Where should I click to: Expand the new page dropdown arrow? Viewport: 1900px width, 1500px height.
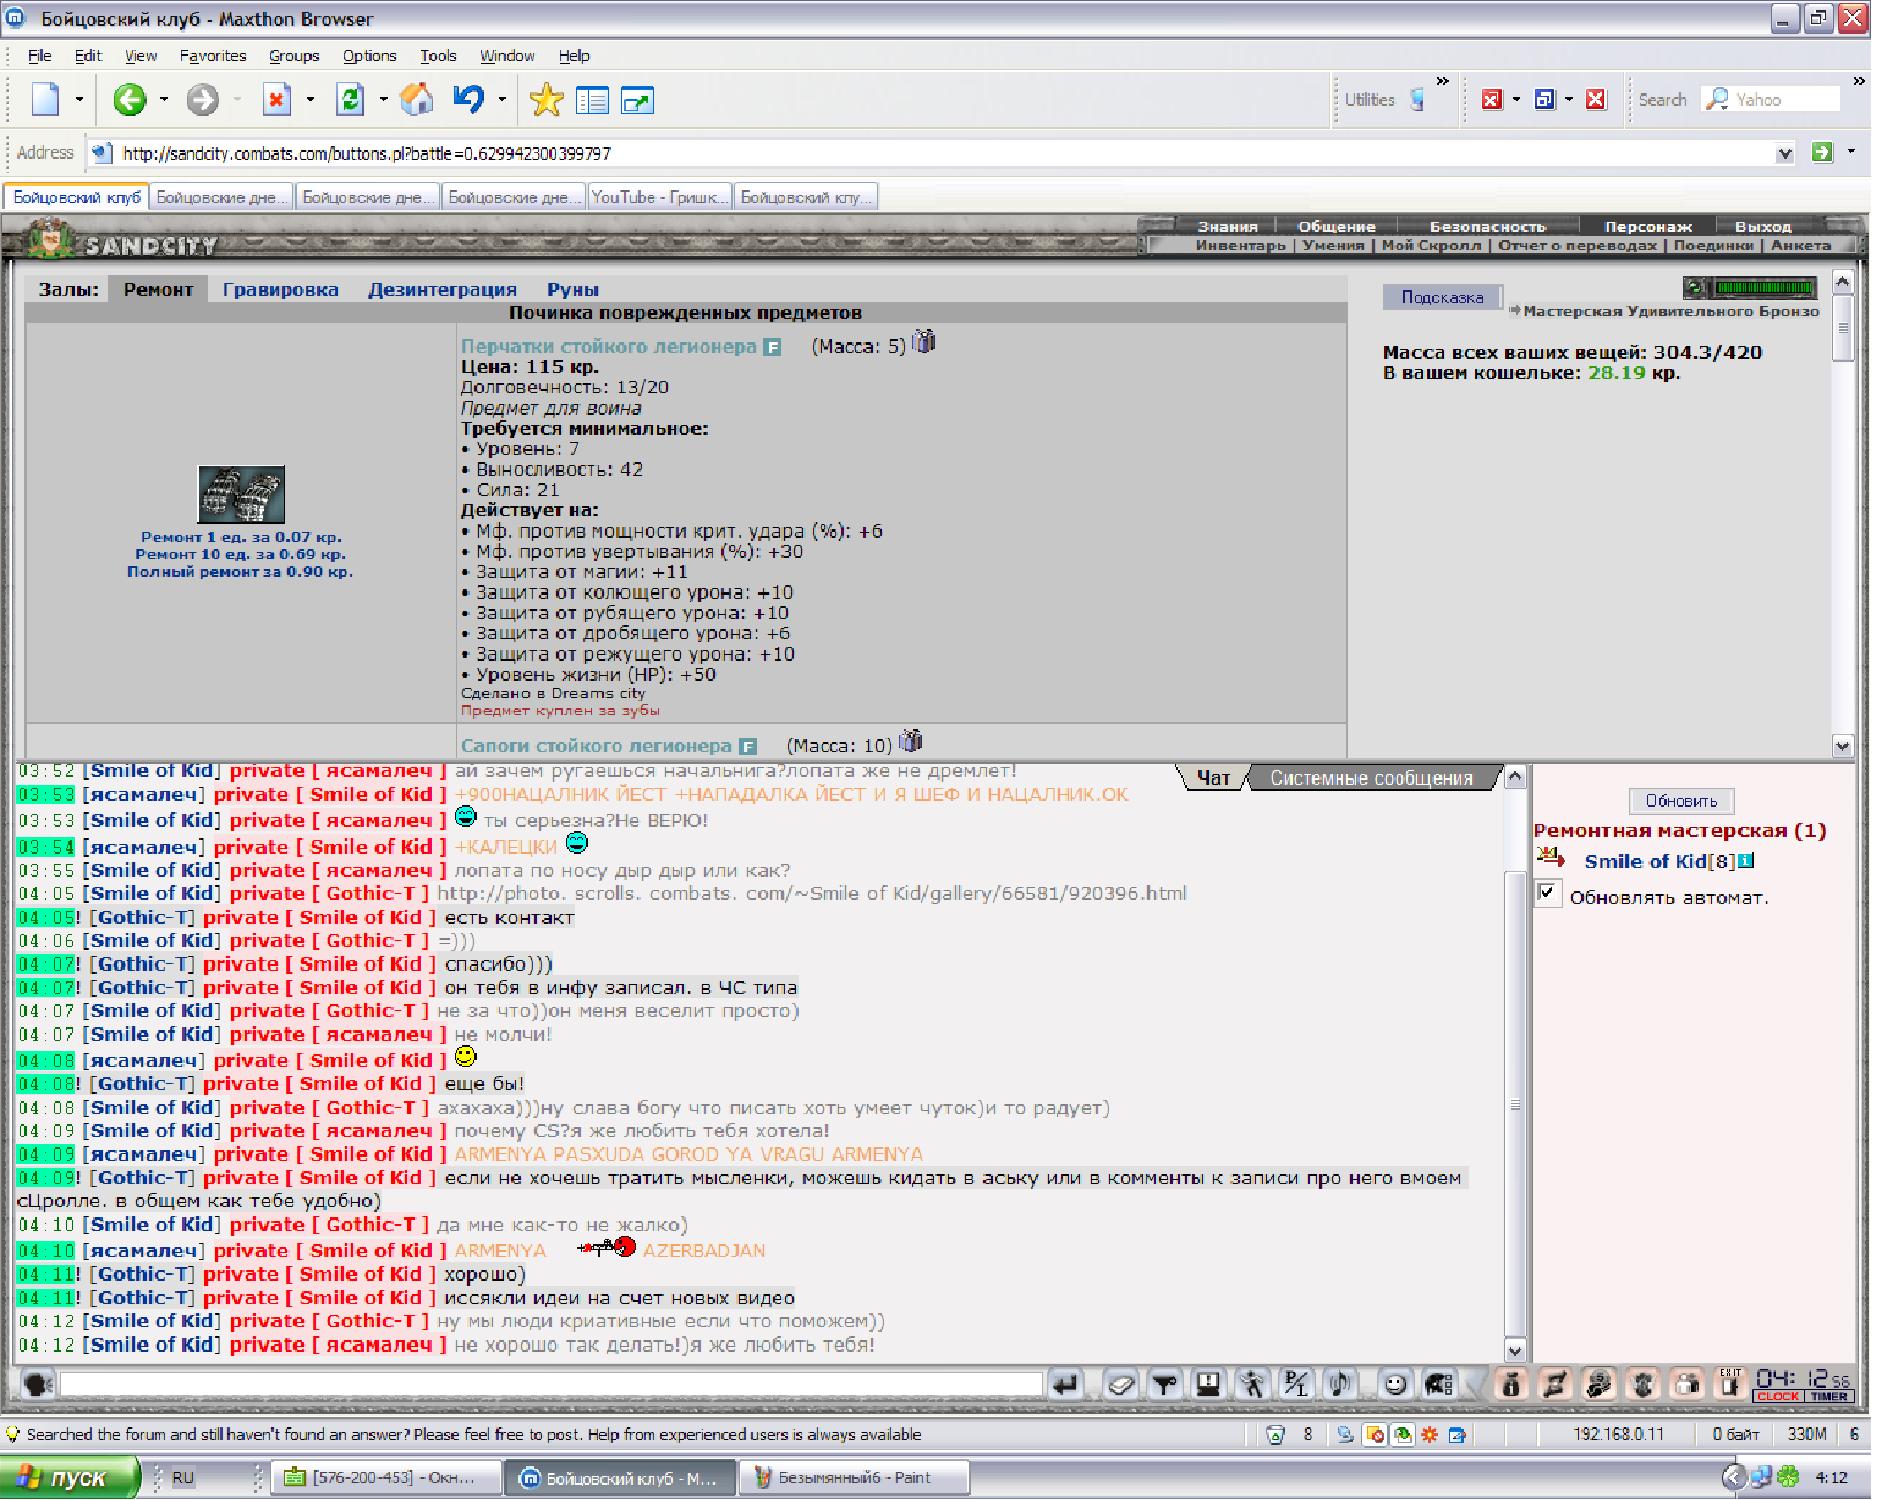click(79, 100)
